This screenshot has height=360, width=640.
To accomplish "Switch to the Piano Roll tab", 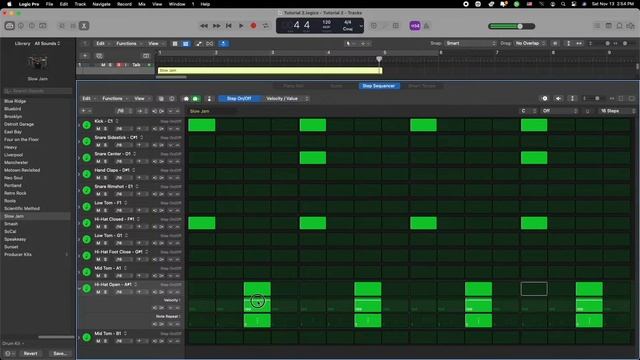I will click(293, 86).
